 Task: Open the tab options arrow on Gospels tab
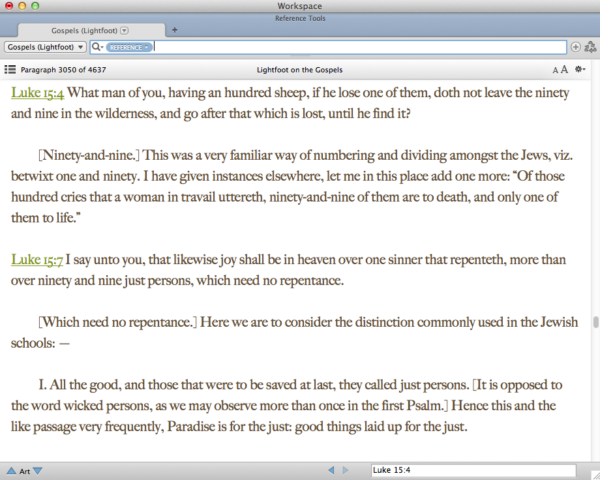click(124, 30)
